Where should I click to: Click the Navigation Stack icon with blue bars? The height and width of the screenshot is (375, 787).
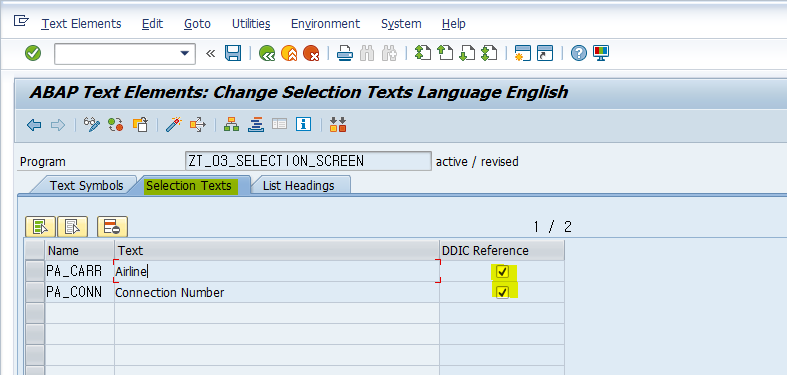click(x=255, y=124)
